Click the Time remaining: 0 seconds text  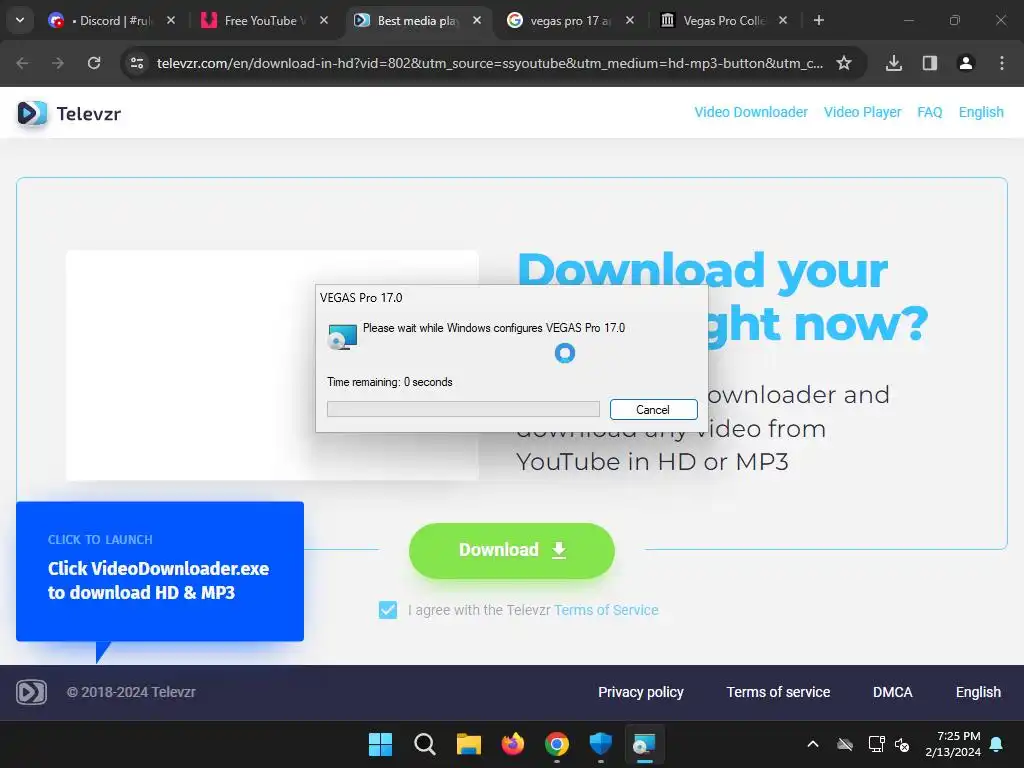tap(390, 382)
